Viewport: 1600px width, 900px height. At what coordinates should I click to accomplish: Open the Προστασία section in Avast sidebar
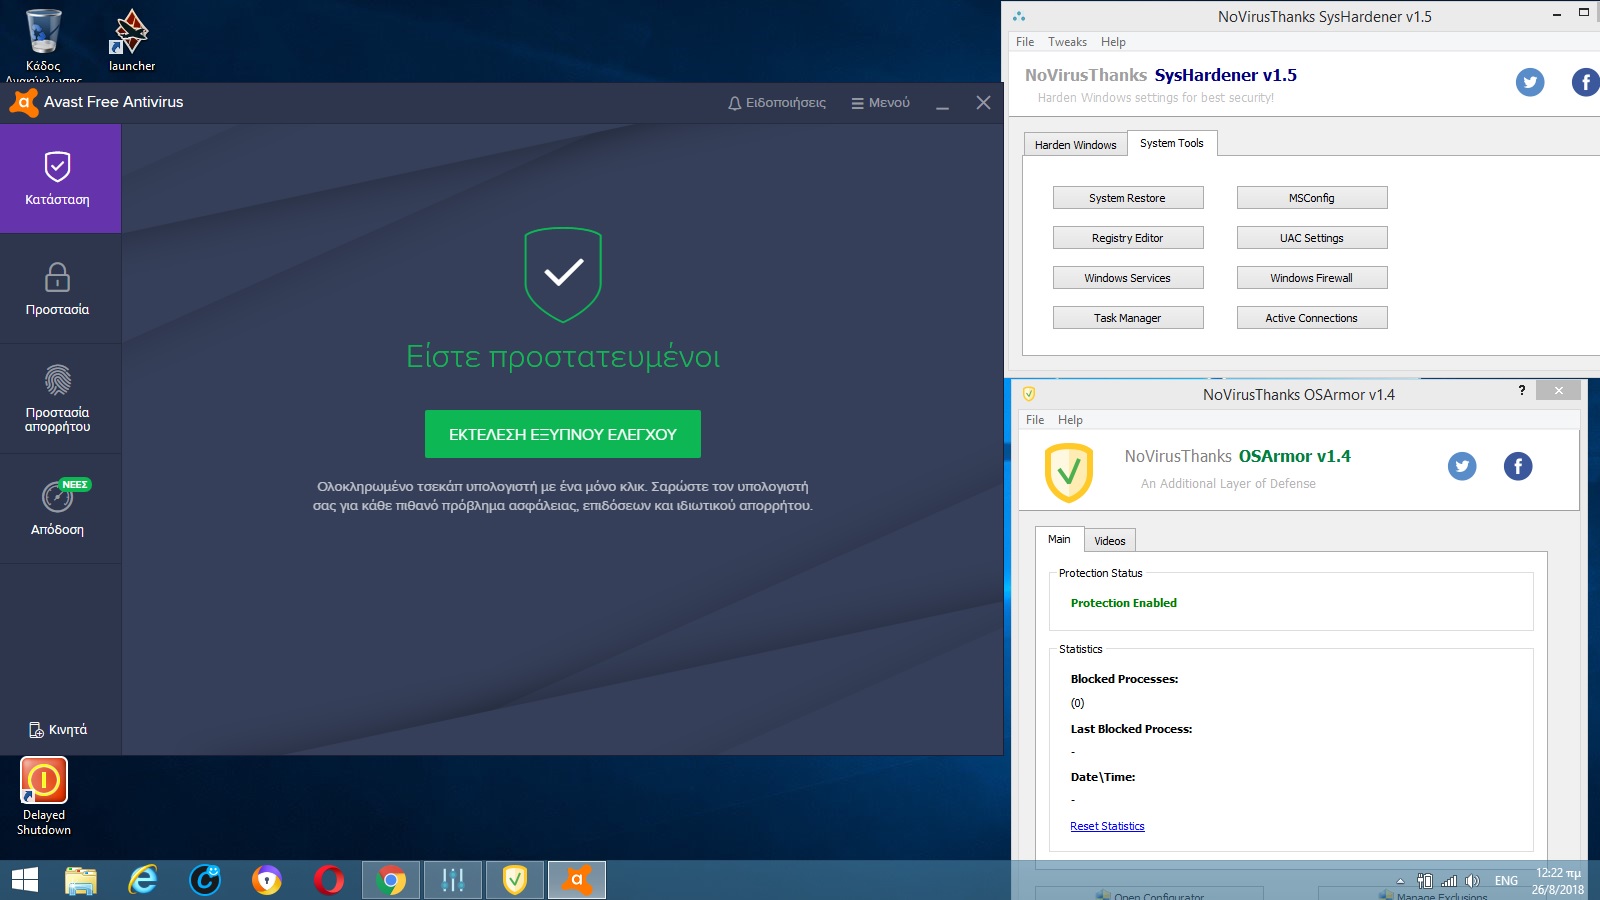tap(60, 289)
